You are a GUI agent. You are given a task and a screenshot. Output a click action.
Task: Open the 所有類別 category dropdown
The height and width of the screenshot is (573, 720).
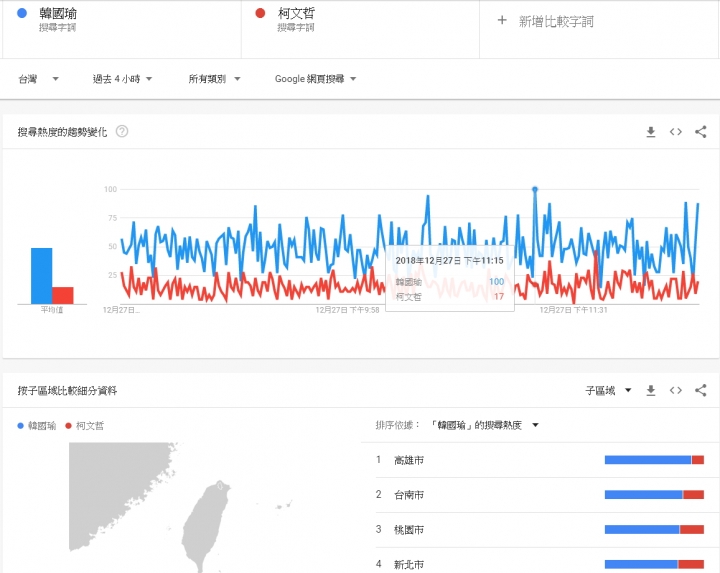[214, 79]
